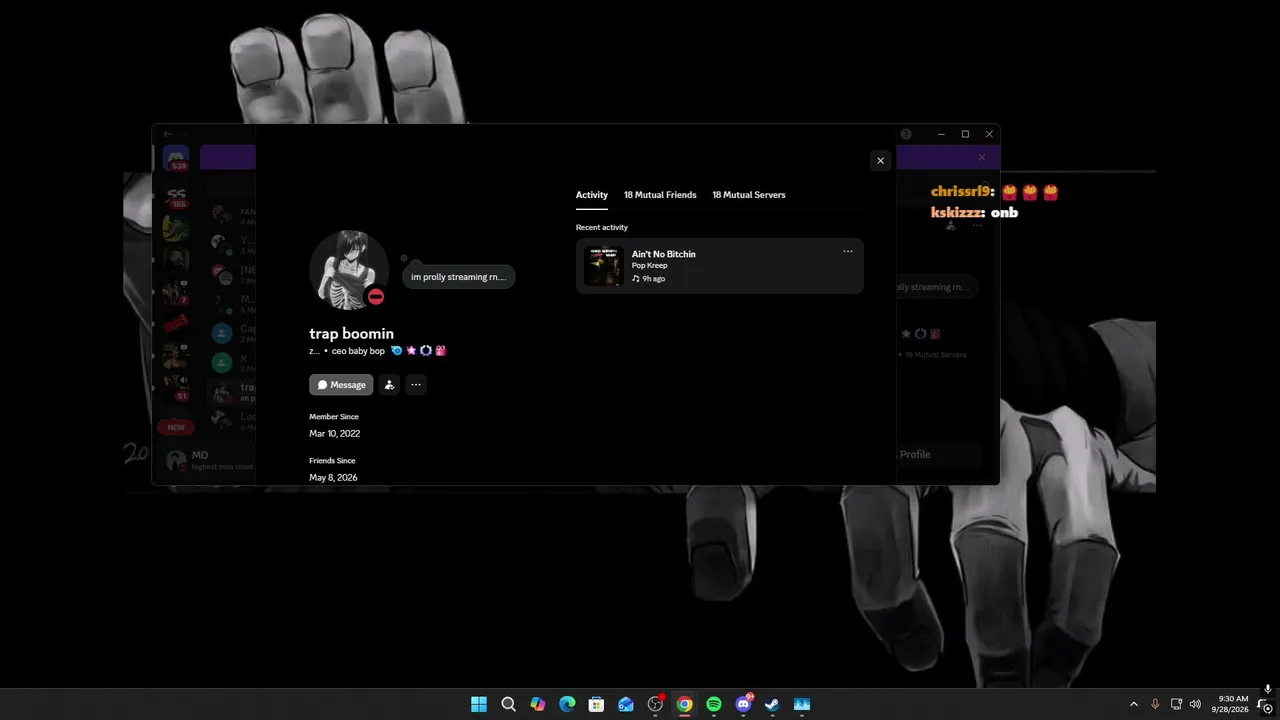1280x720 pixels.
Task: Open the blue graph app on taskbar
Action: pyautogui.click(x=802, y=704)
